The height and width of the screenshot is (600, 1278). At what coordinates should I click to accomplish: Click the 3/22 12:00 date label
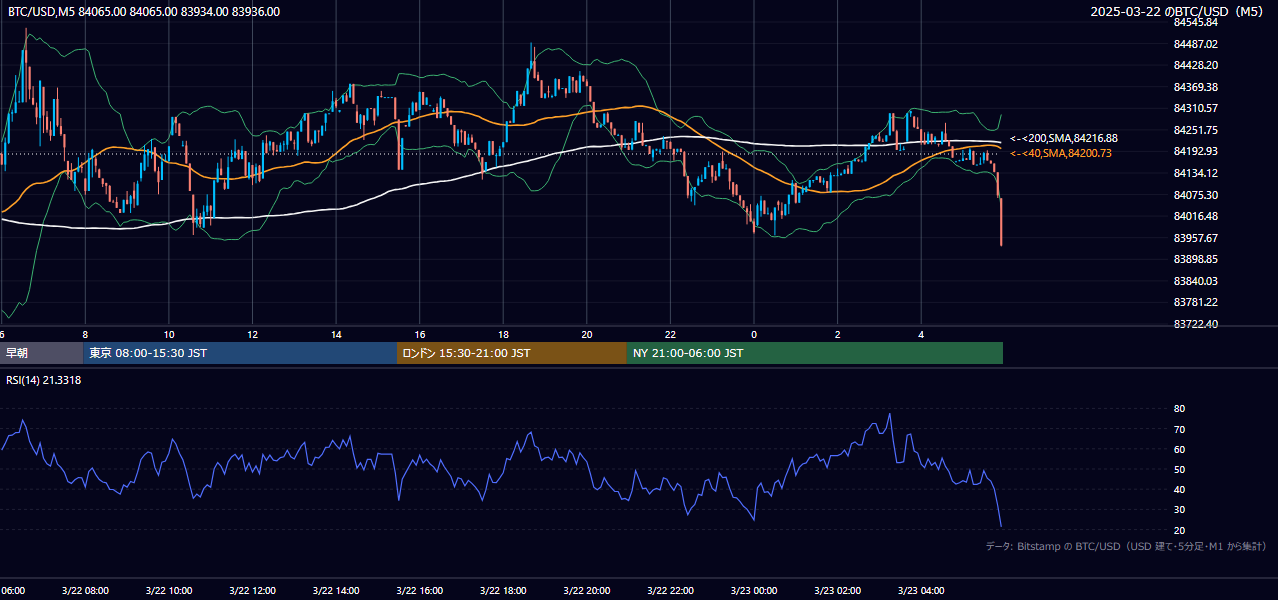[252, 591]
